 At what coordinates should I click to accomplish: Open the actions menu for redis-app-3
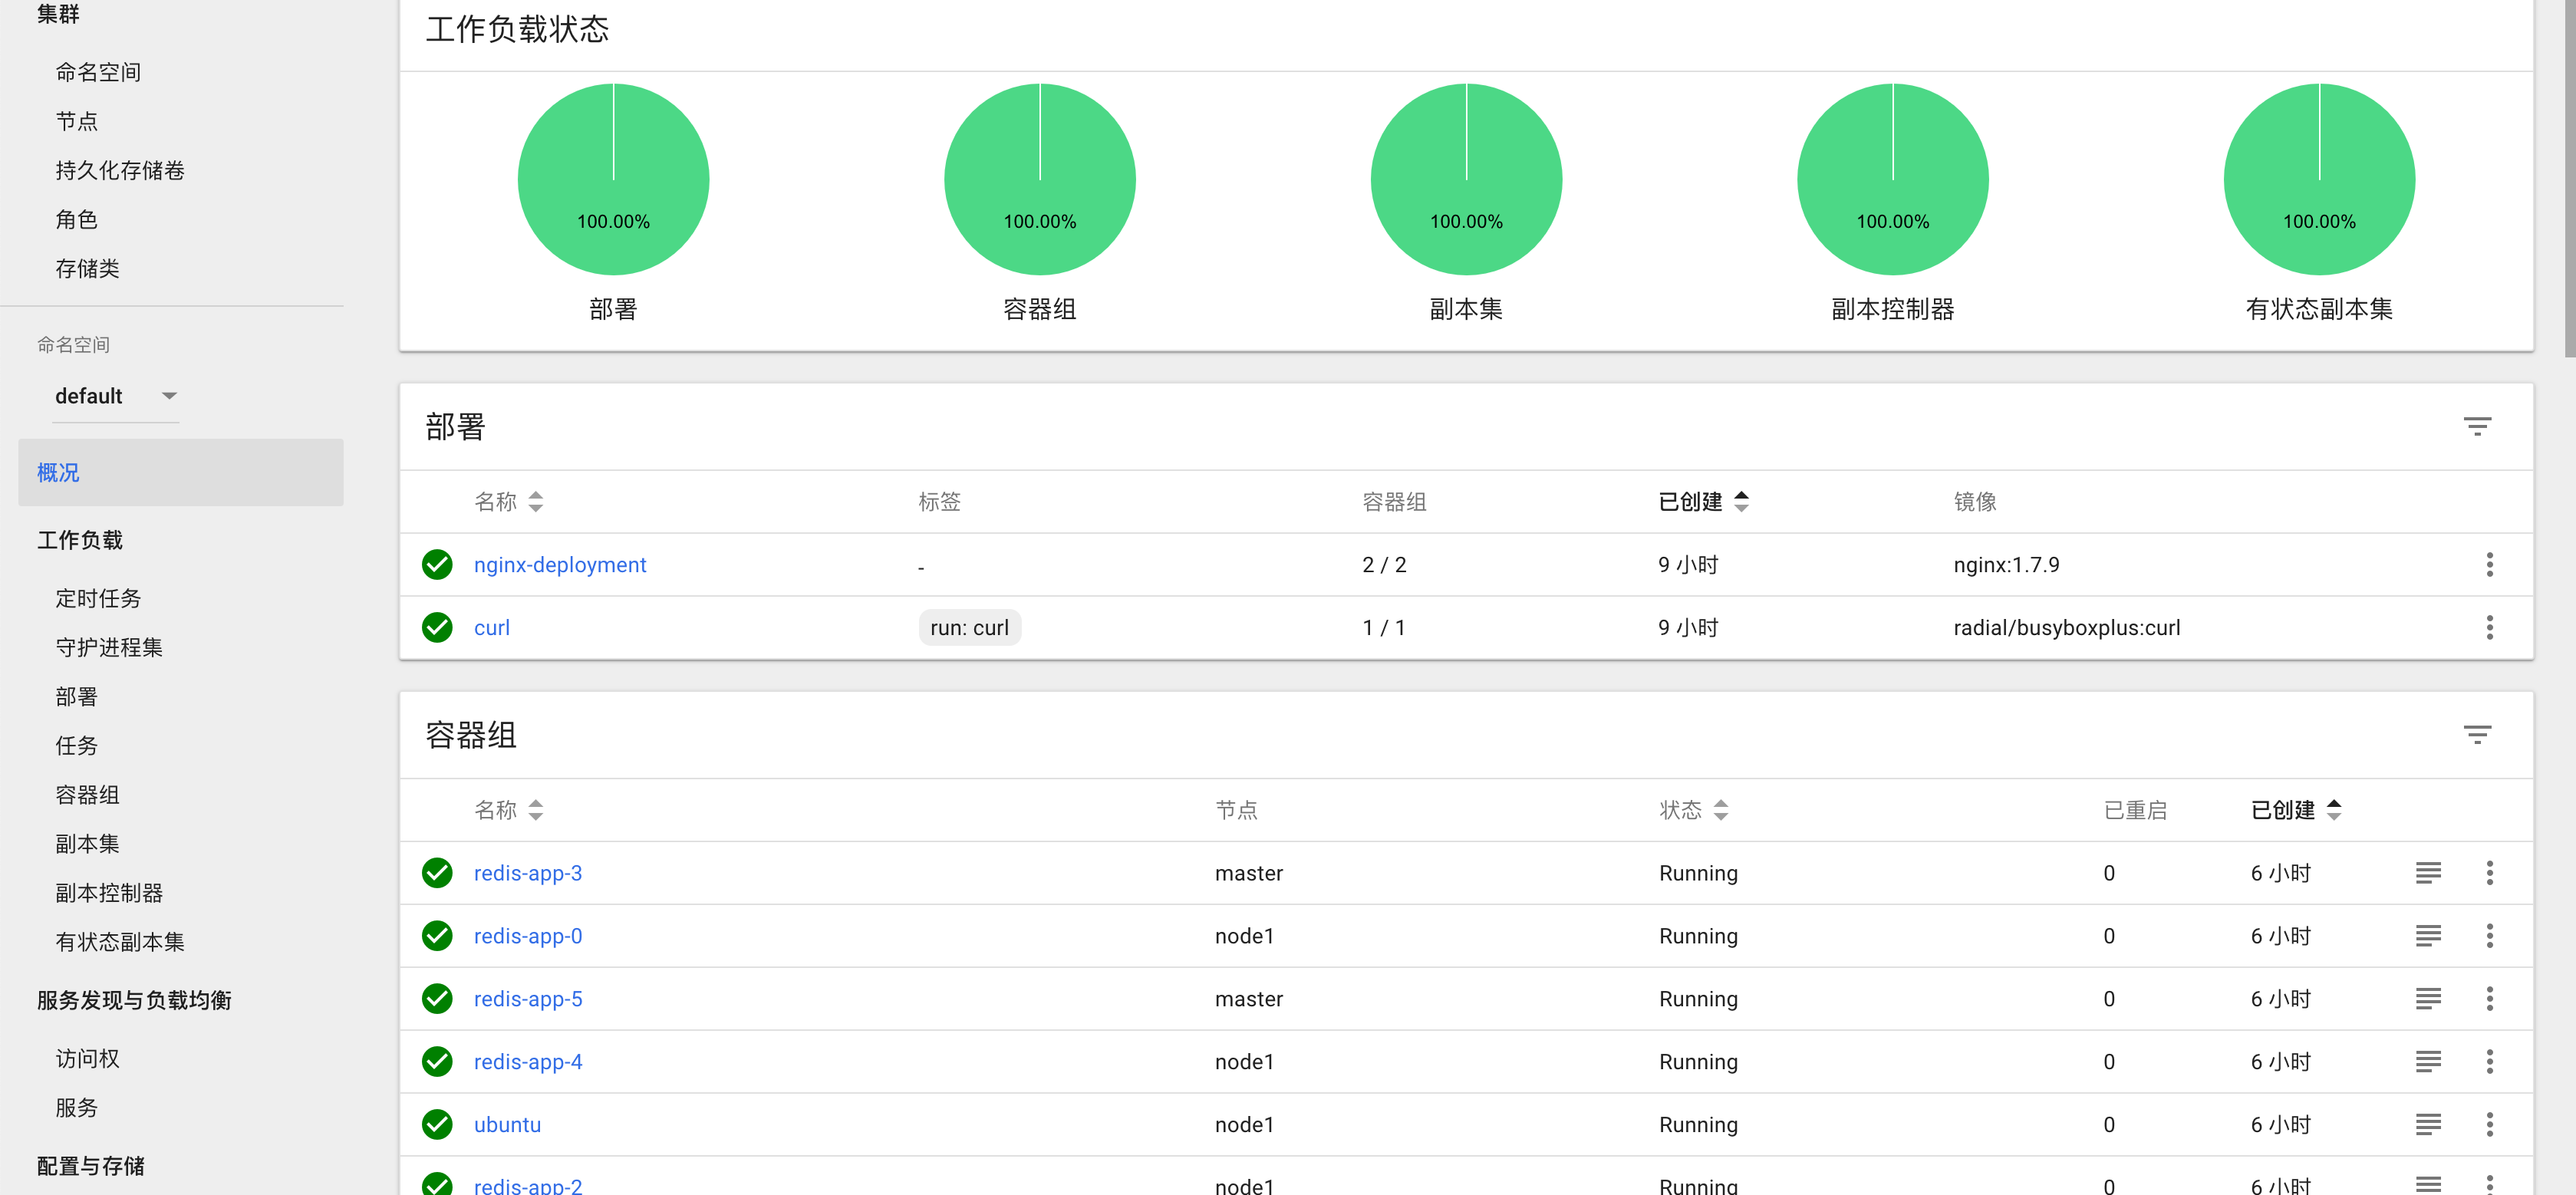point(2489,873)
